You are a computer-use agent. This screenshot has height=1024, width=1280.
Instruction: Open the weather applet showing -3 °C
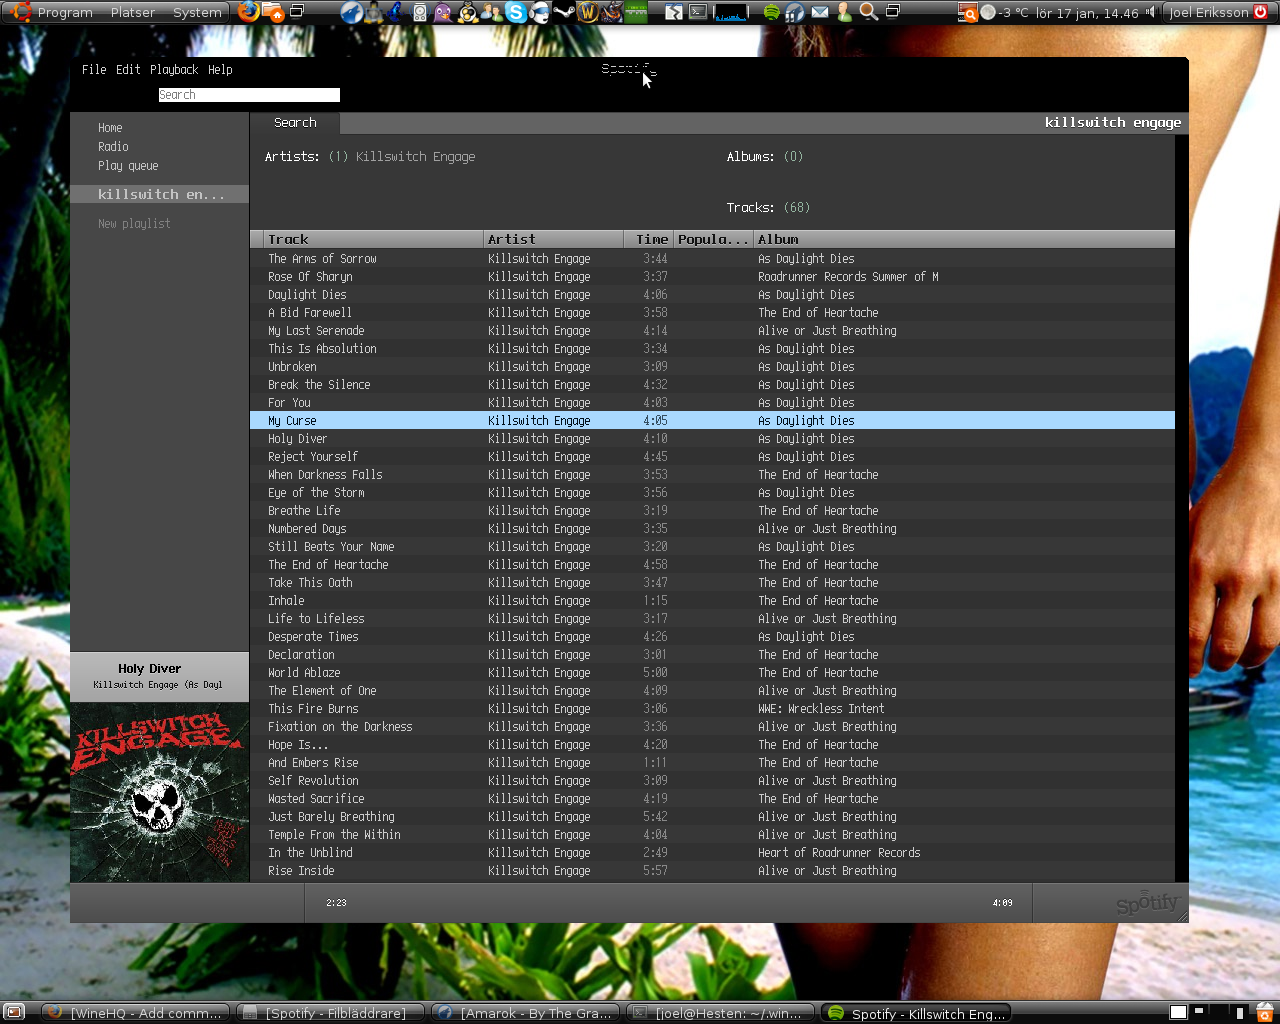(x=1004, y=13)
